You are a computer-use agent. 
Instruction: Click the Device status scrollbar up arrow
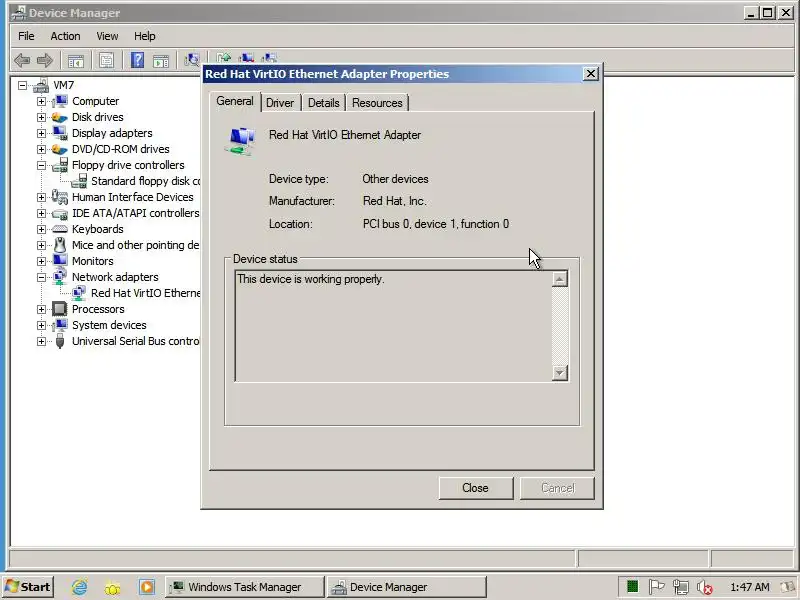pyautogui.click(x=560, y=279)
